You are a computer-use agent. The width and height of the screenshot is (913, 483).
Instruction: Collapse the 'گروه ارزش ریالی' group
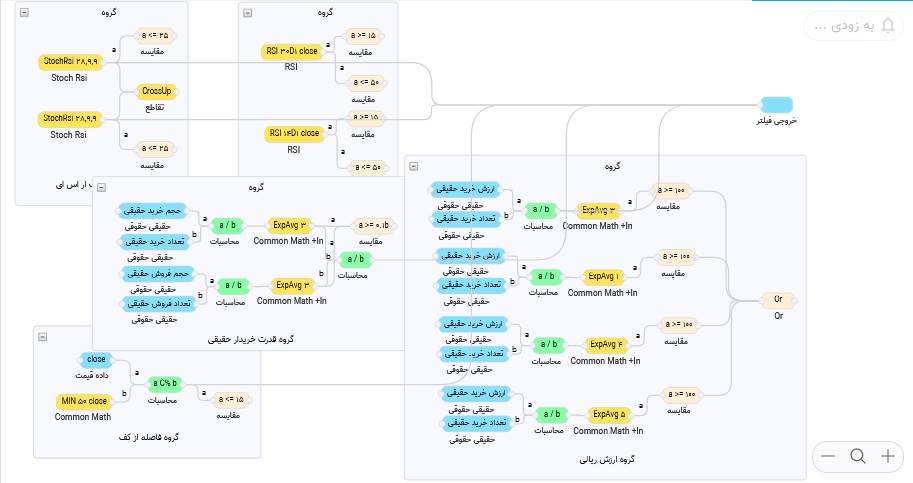[x=413, y=166]
